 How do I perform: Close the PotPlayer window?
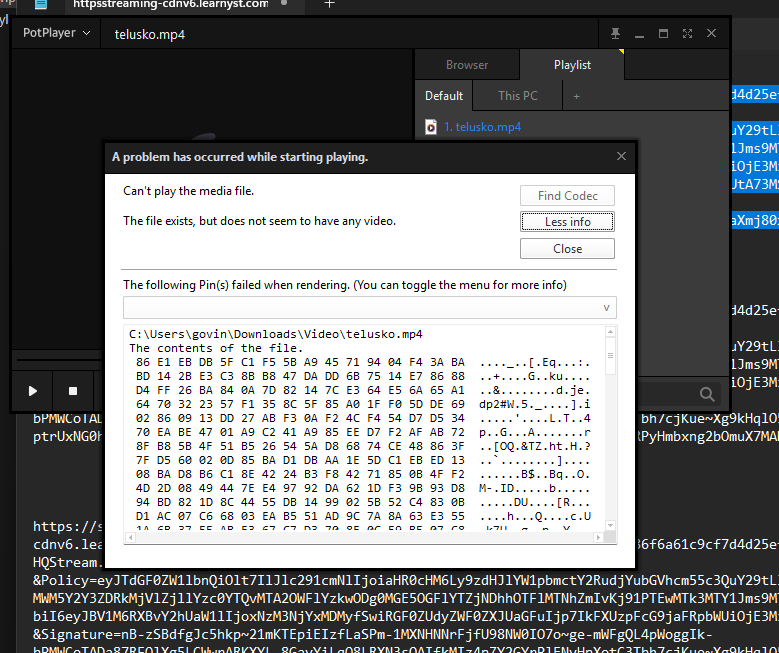click(711, 33)
